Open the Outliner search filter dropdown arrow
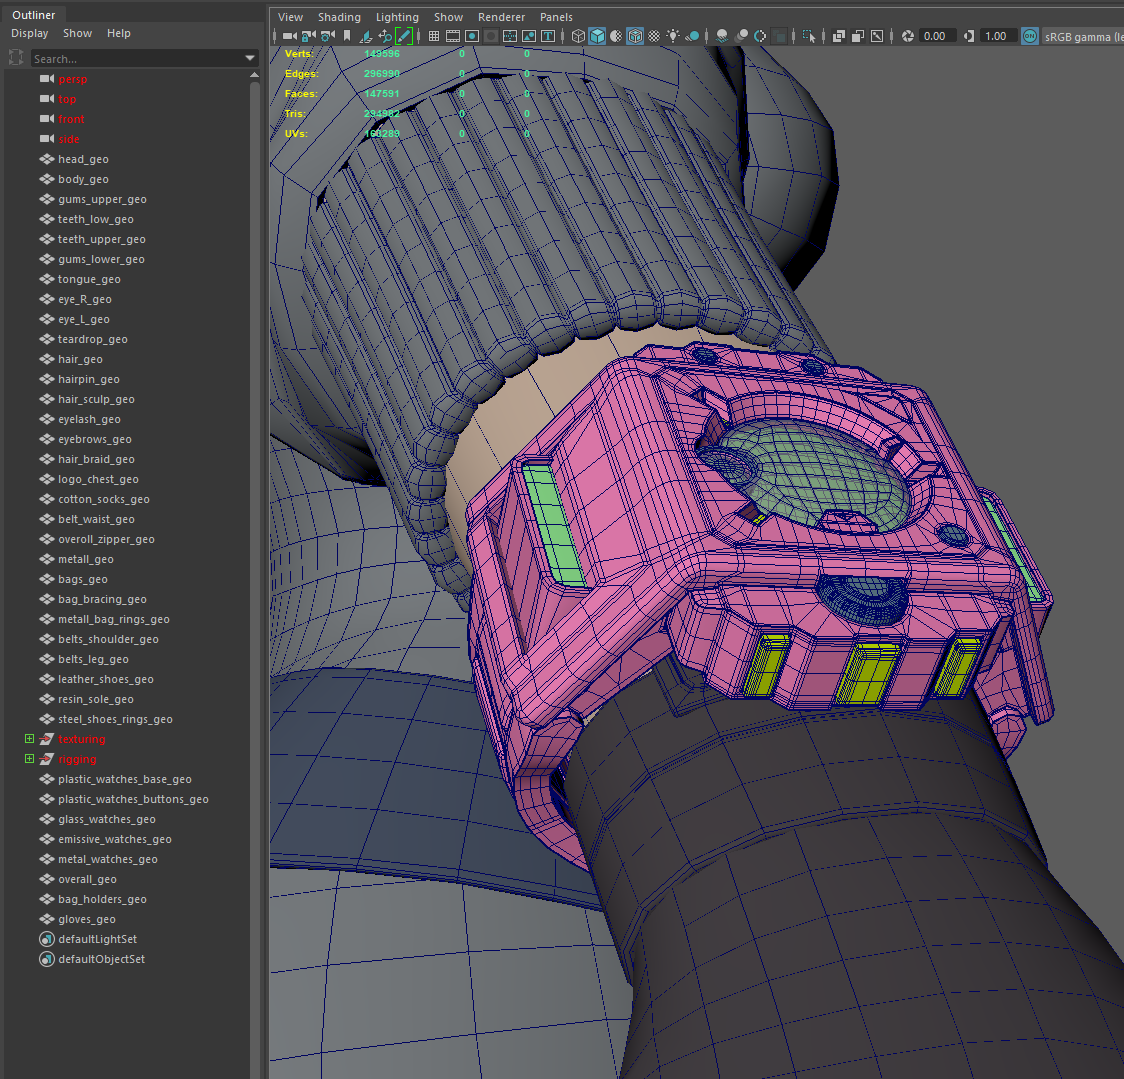 click(250, 59)
